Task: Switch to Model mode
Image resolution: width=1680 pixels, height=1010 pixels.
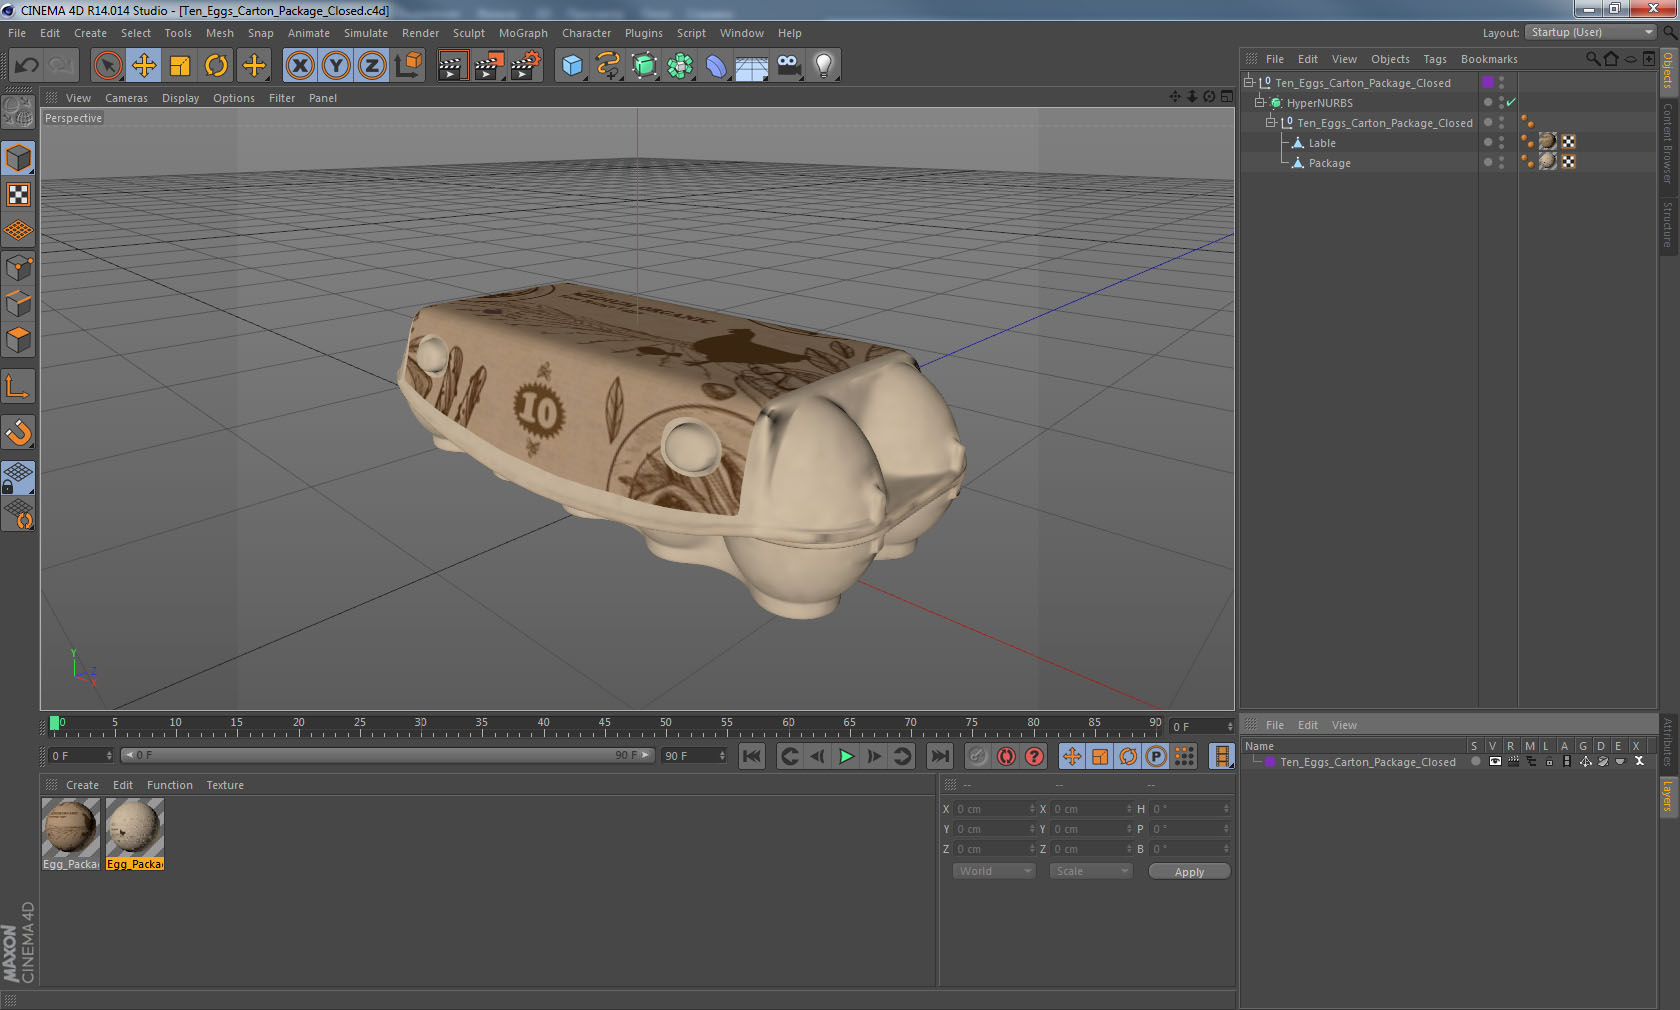Action: tap(18, 158)
